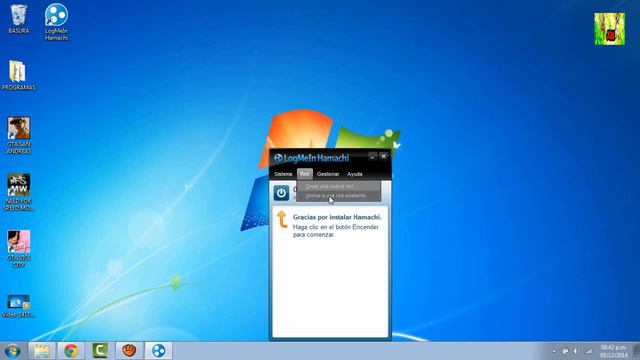The width and height of the screenshot is (640, 360).
Task: Close the LogMeIn Hamachi window
Action: coord(384,156)
